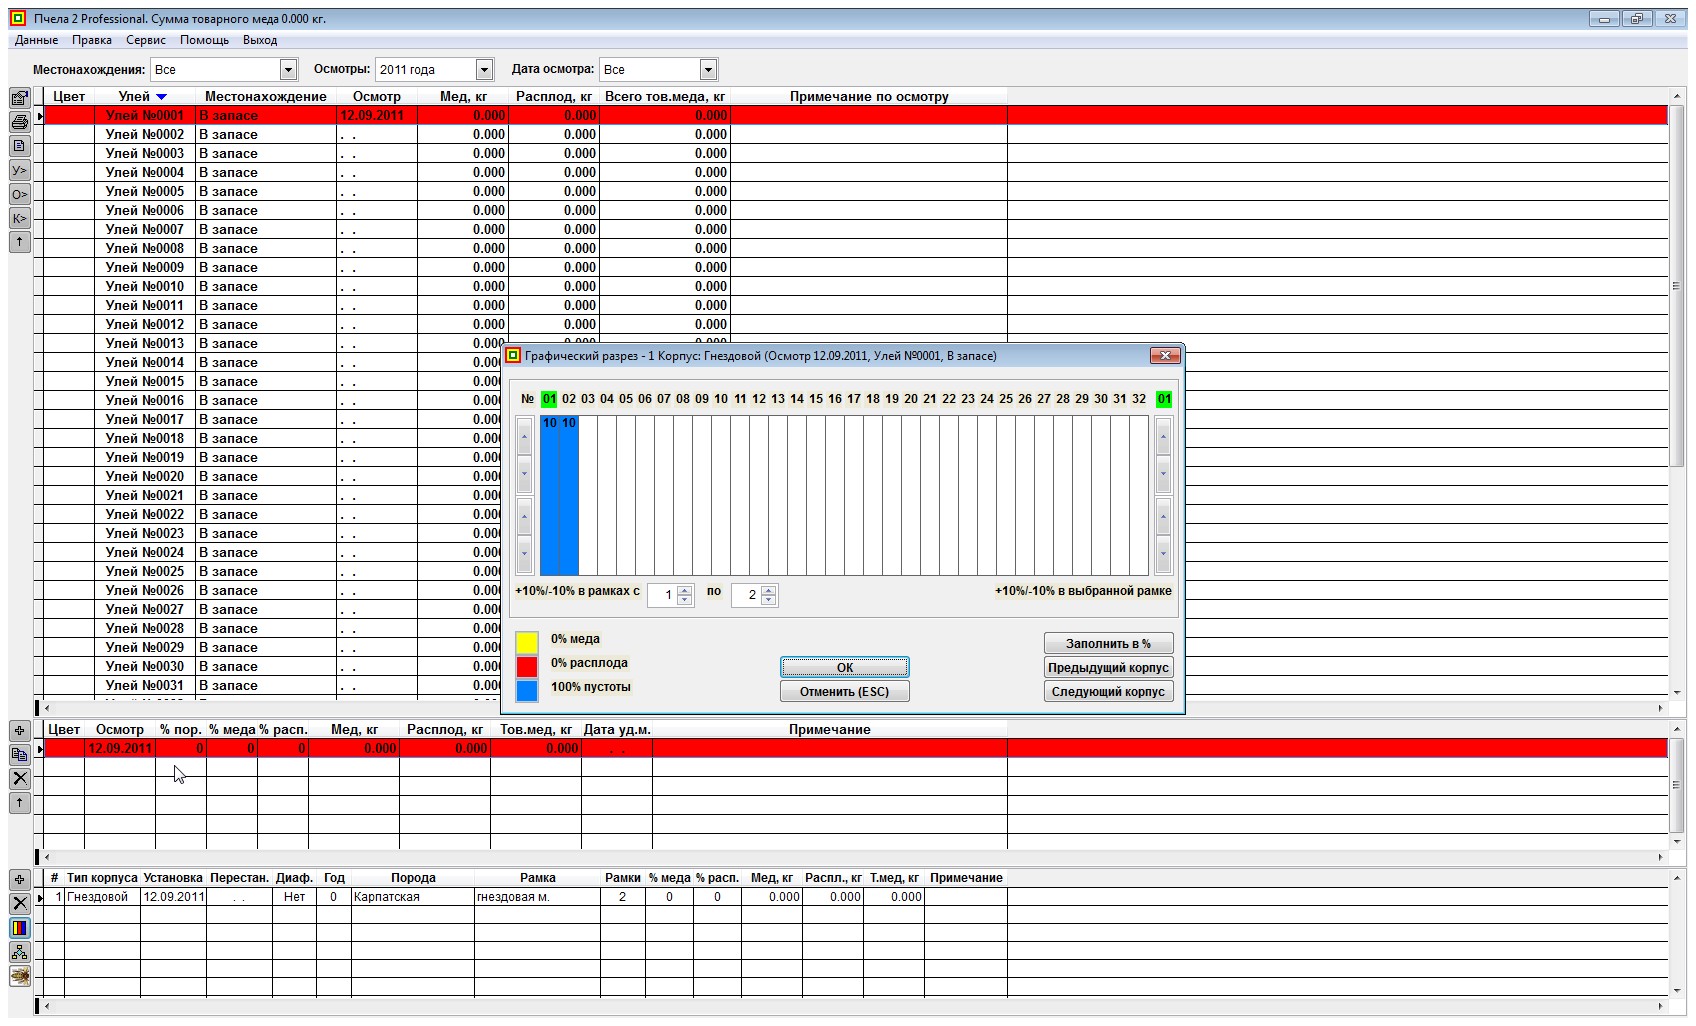Click the Местонахождение column header
The width and height of the screenshot is (1696, 1026).
coord(266,97)
